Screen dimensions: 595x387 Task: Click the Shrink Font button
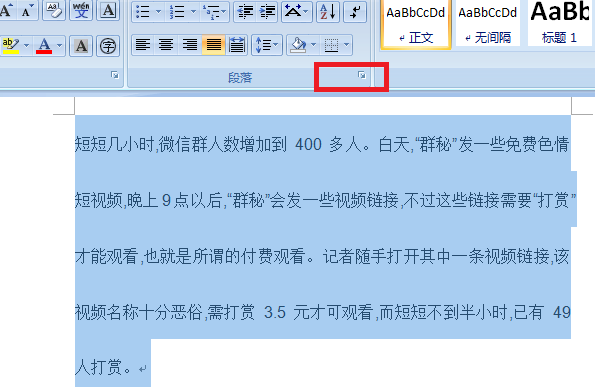coord(27,10)
